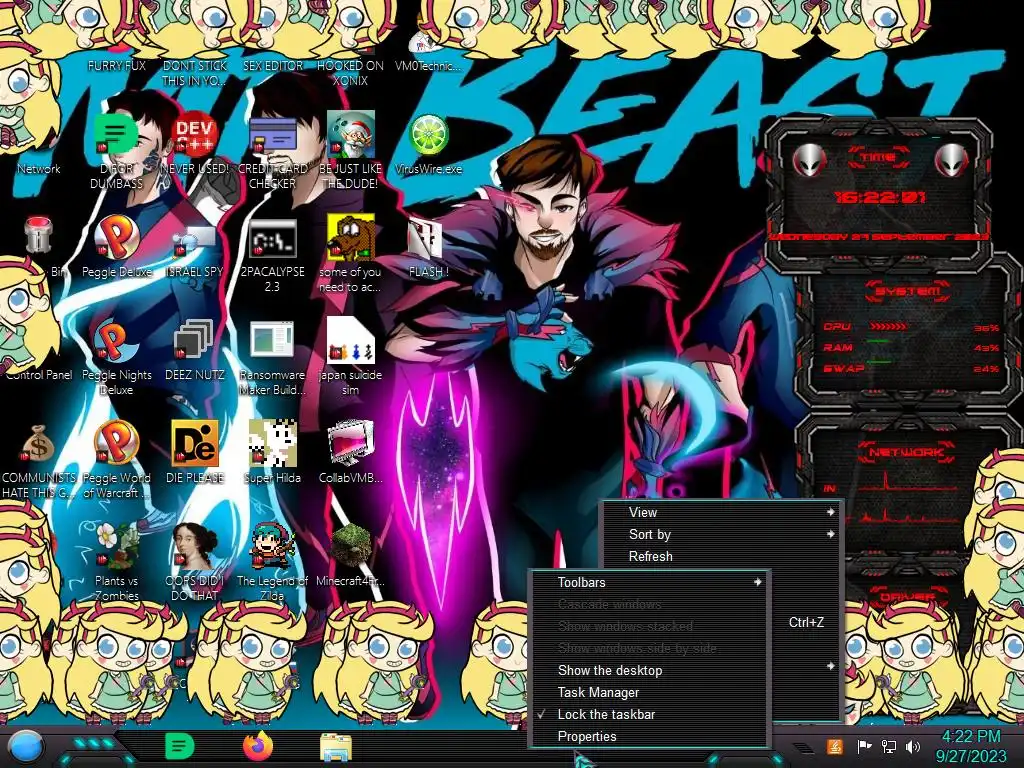The height and width of the screenshot is (768, 1024).
Task: Select the Control Panel desktop label
Action: pyautogui.click(x=39, y=375)
